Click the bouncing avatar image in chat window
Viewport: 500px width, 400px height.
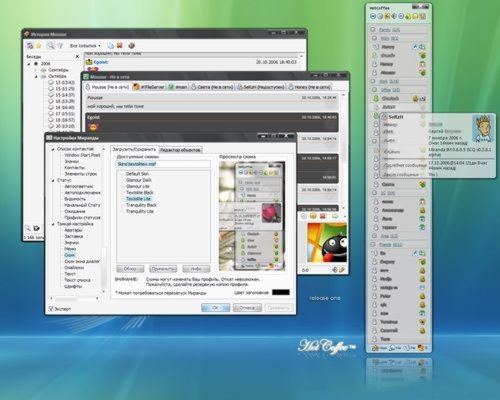[x=327, y=243]
